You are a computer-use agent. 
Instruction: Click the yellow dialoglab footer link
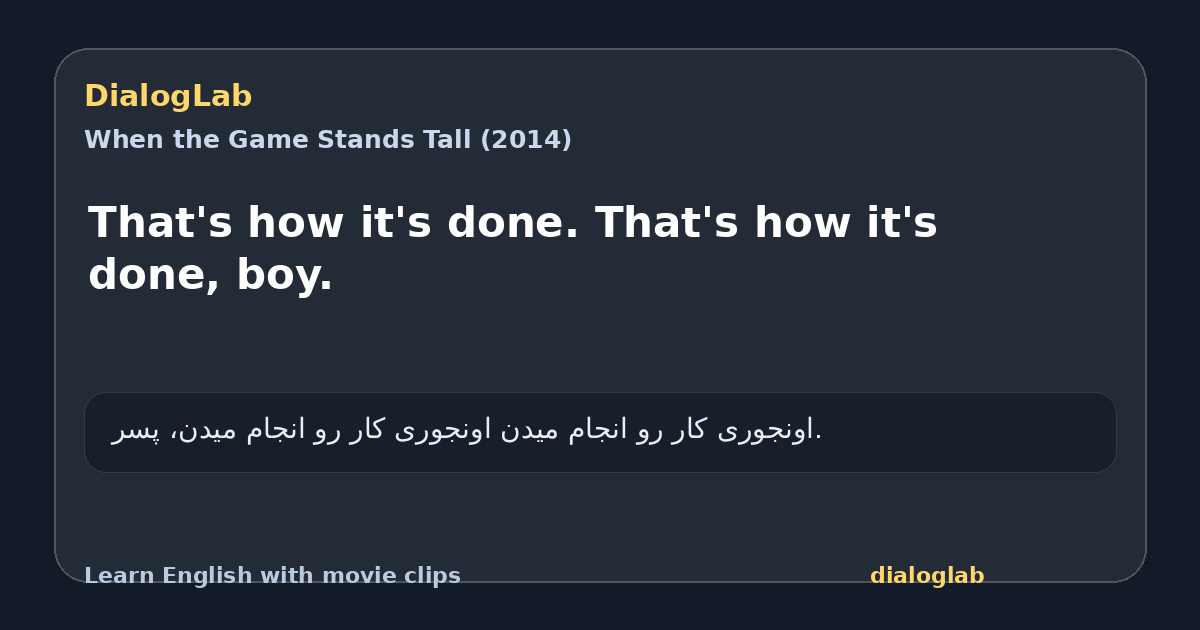tap(927, 576)
